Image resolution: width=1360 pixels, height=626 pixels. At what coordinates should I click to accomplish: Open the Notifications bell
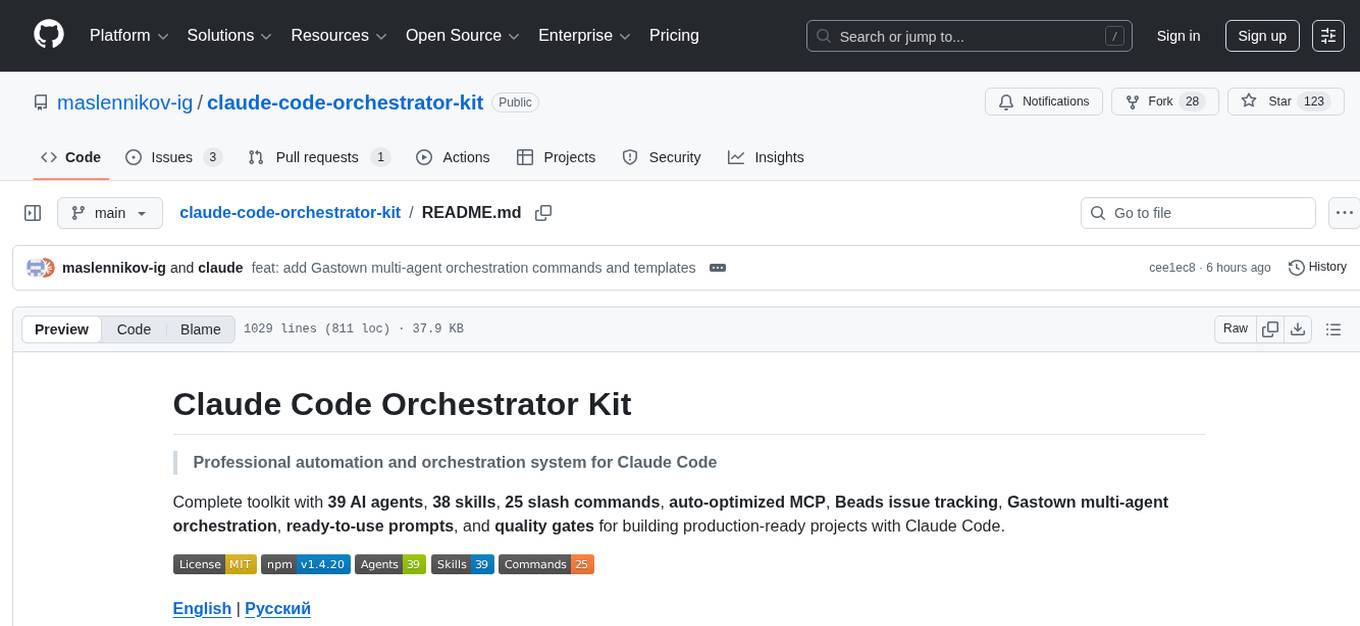point(1043,101)
